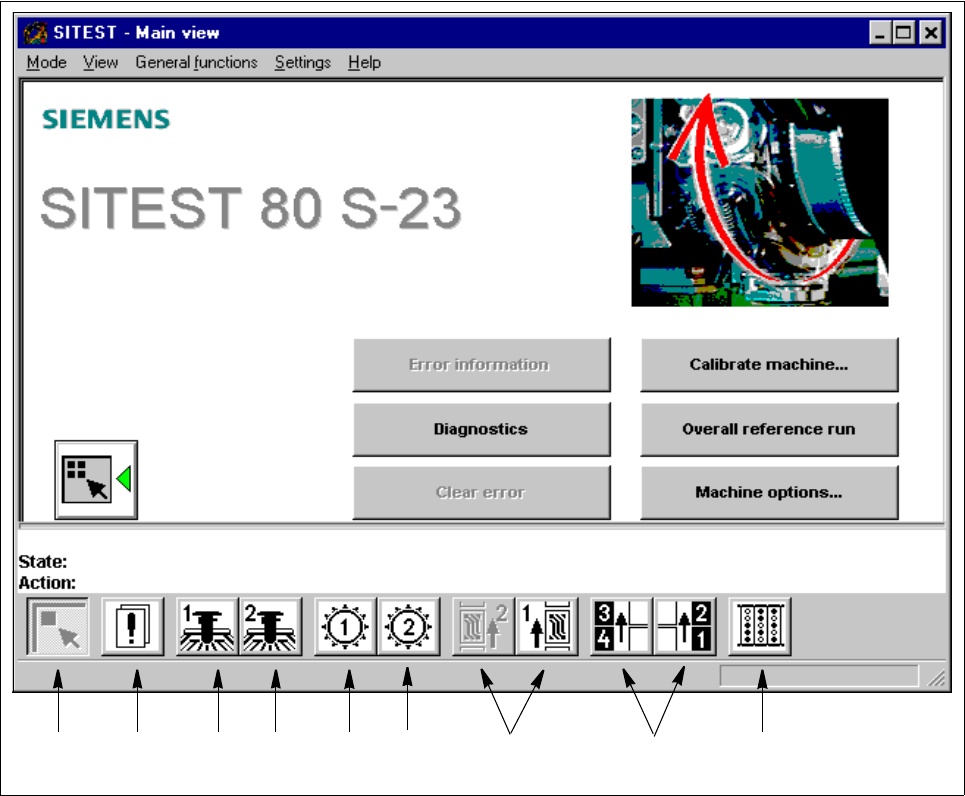Minimize the SITEST window
The height and width of the screenshot is (796, 965).
coord(880,33)
